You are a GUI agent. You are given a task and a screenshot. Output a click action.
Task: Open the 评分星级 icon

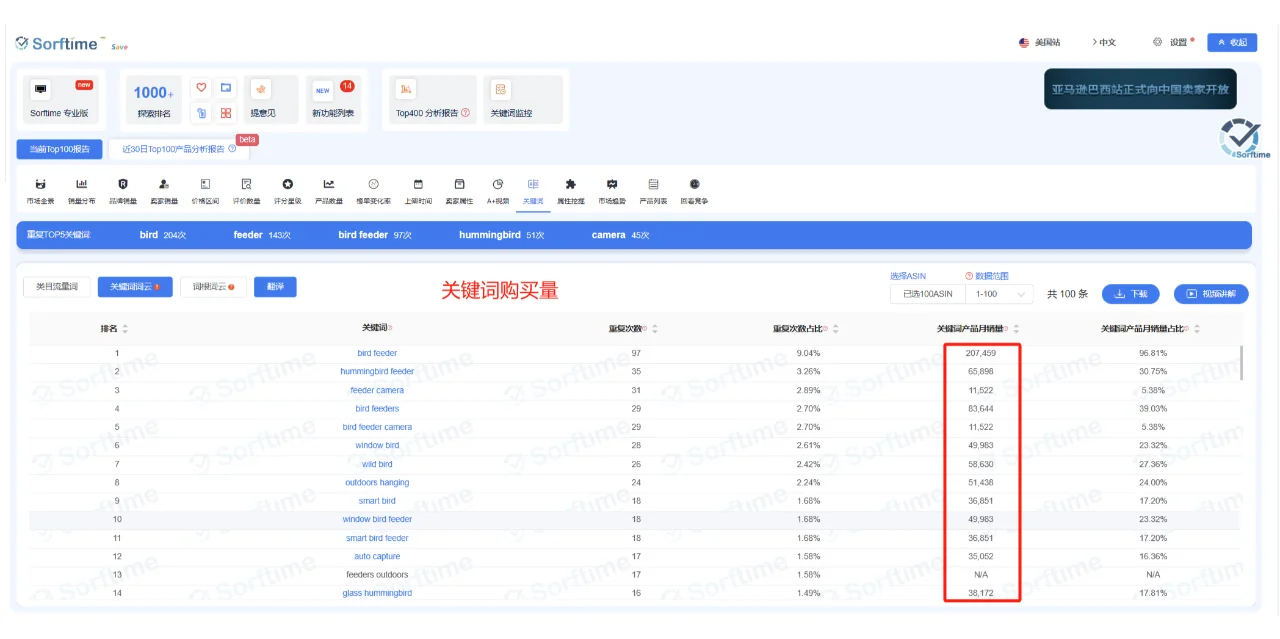(x=287, y=190)
